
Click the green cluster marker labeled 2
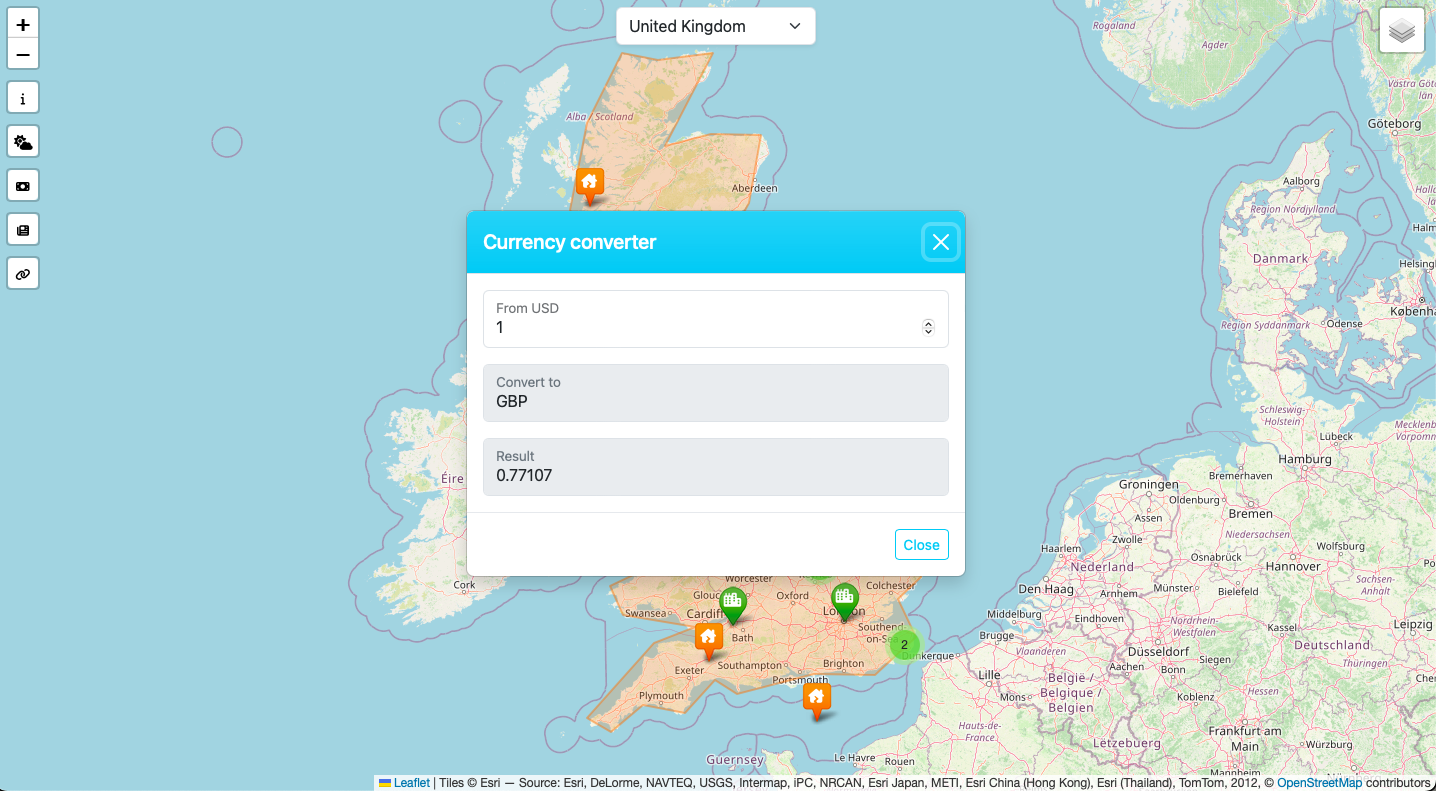click(904, 645)
